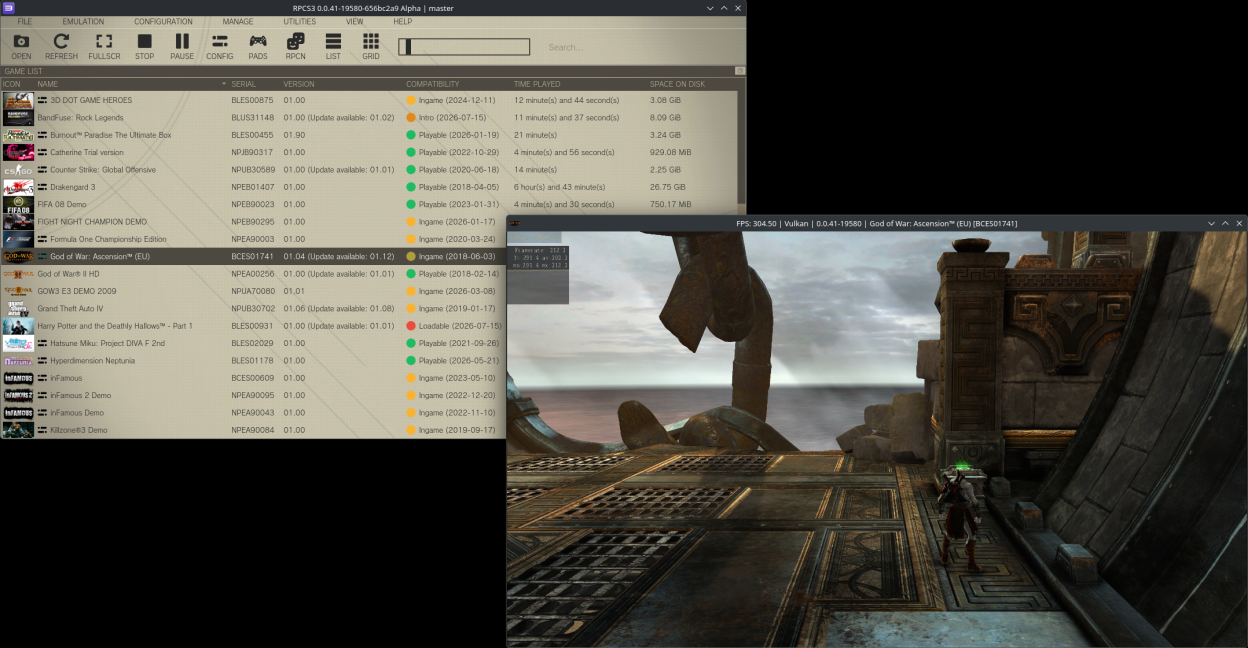
Task: Float the Game List dock panel
Action: point(740,71)
